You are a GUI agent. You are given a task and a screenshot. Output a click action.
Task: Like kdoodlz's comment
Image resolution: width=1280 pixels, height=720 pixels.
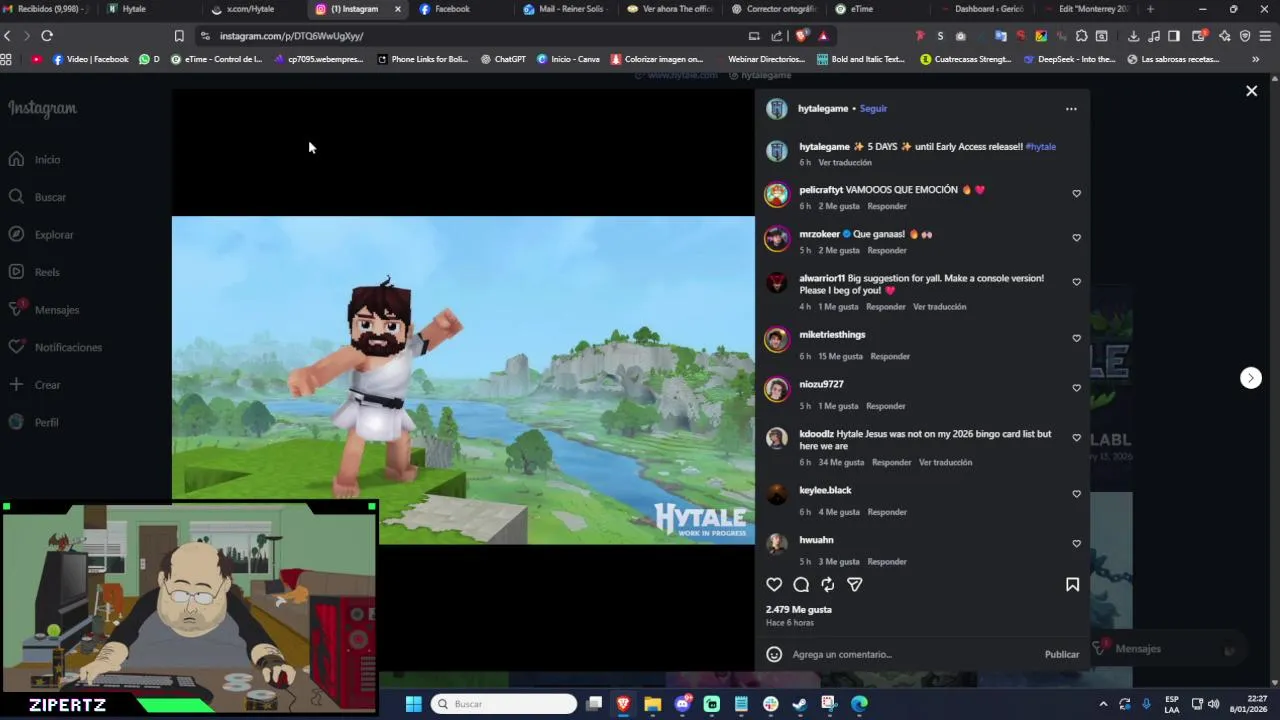1077,438
